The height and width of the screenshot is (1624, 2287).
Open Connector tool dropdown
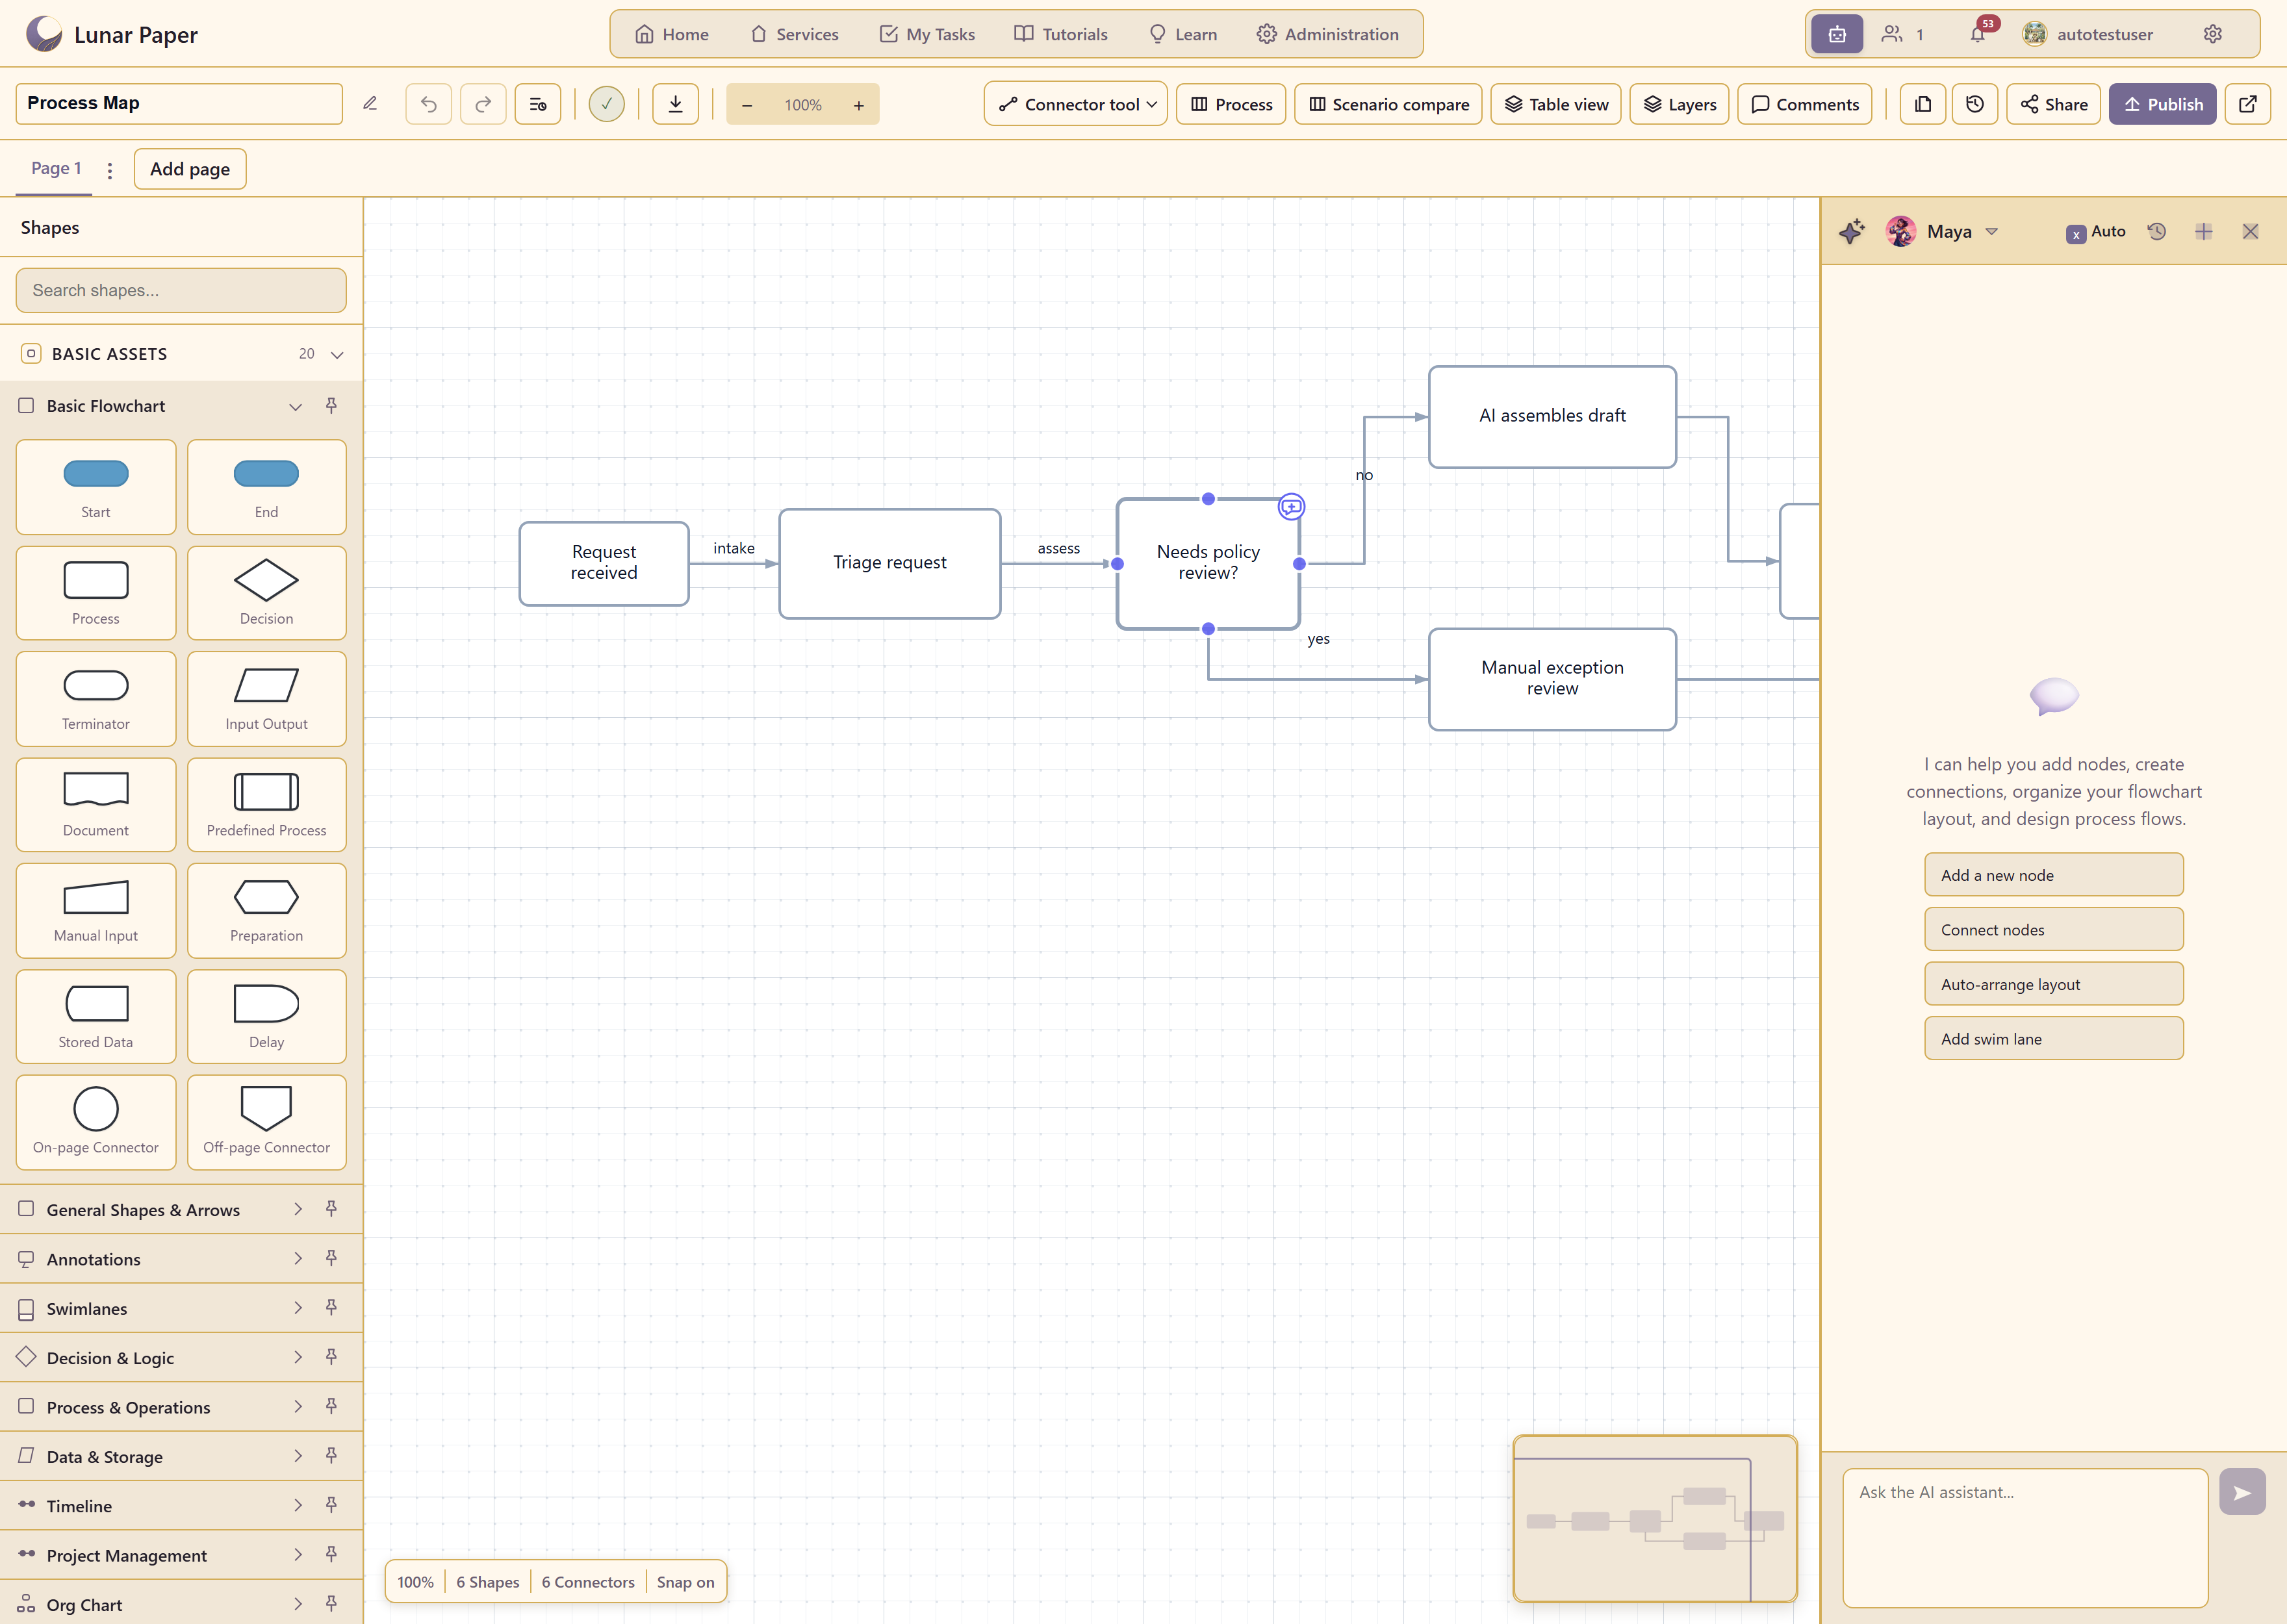click(1076, 104)
